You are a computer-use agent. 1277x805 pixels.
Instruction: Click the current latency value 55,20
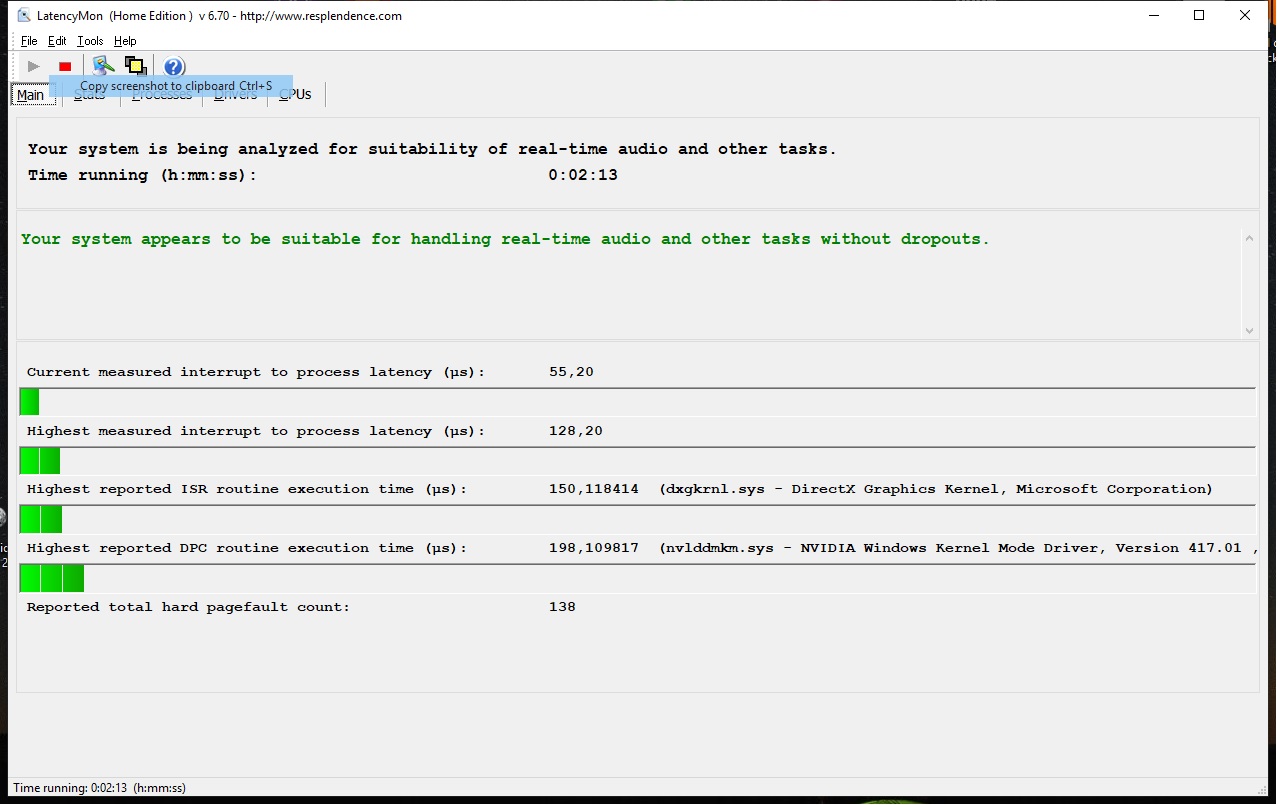click(x=571, y=372)
